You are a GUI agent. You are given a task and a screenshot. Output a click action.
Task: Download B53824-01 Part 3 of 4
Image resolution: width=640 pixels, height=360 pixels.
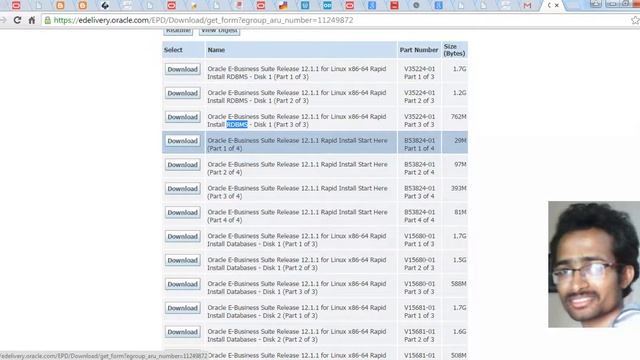point(182,189)
